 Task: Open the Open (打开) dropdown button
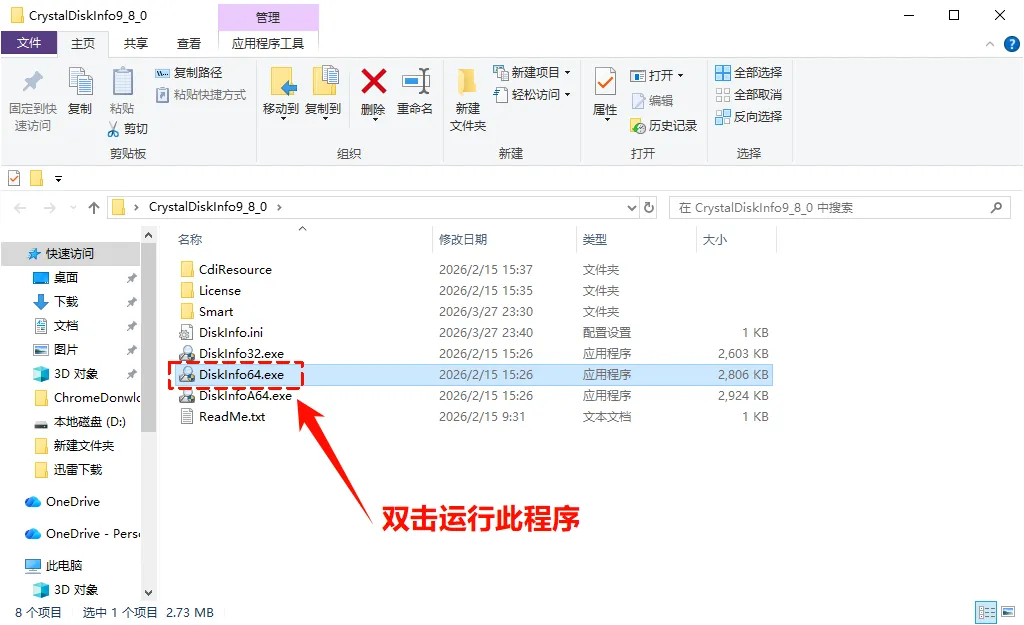(657, 76)
